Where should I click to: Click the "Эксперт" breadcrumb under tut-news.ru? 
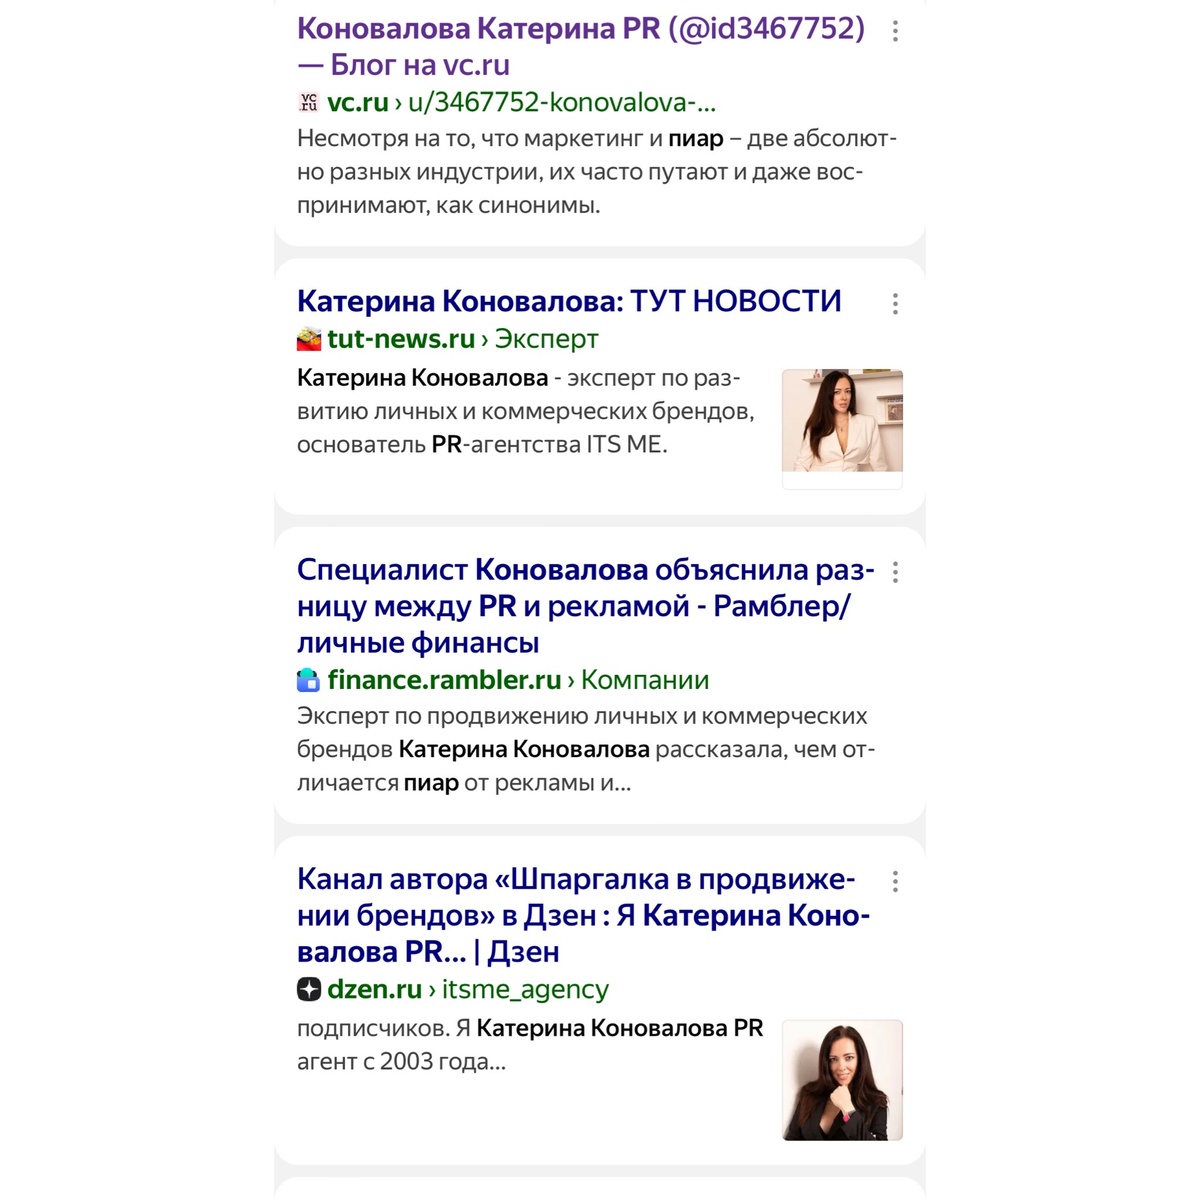pyautogui.click(x=546, y=339)
